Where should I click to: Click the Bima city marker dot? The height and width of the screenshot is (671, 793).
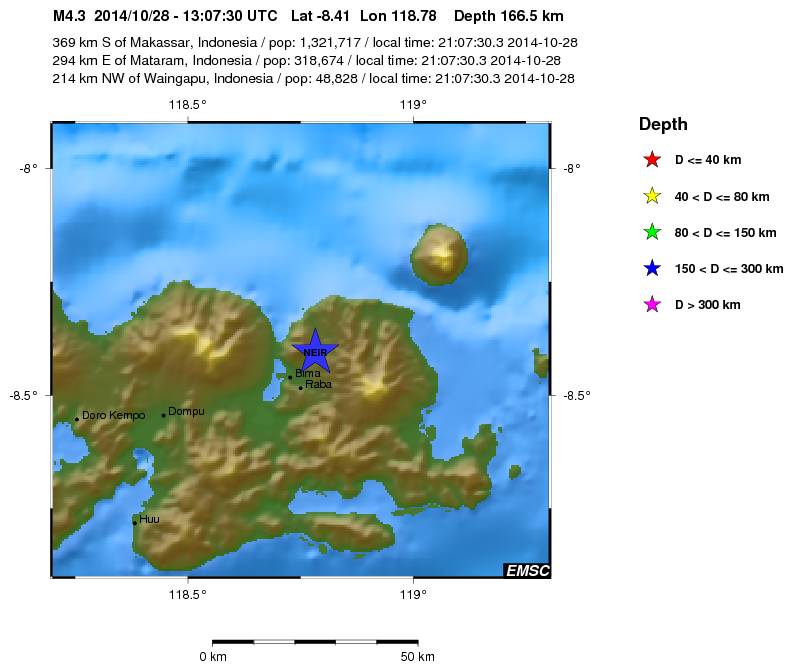[x=290, y=377]
